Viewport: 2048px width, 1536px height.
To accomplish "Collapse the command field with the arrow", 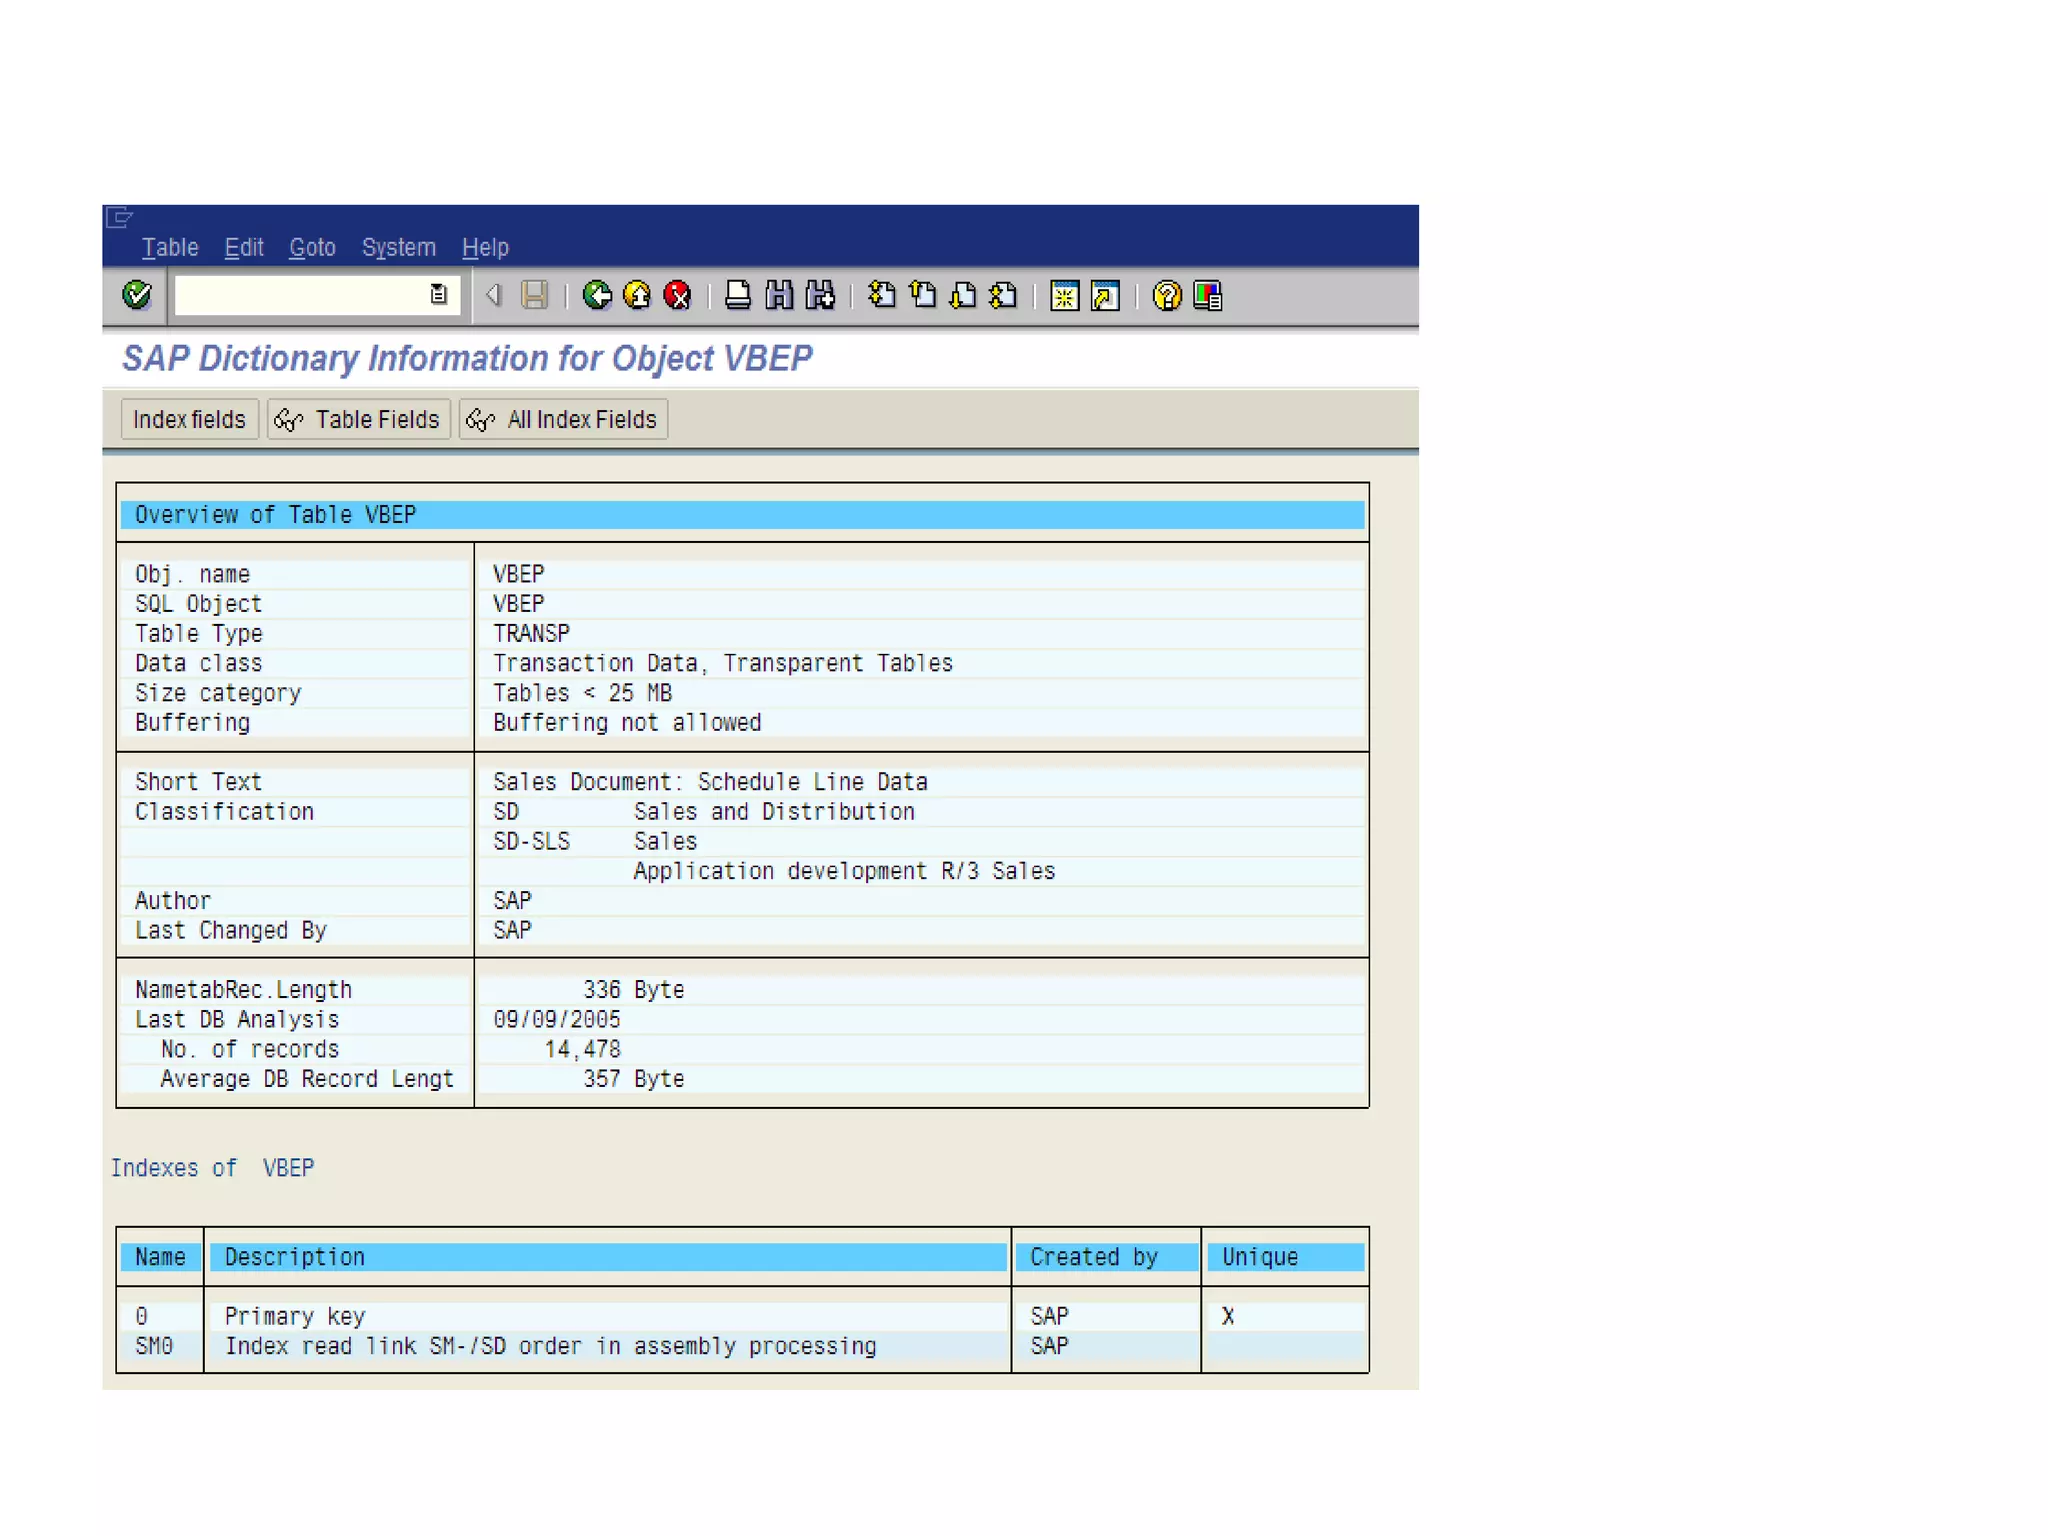I will click(493, 295).
